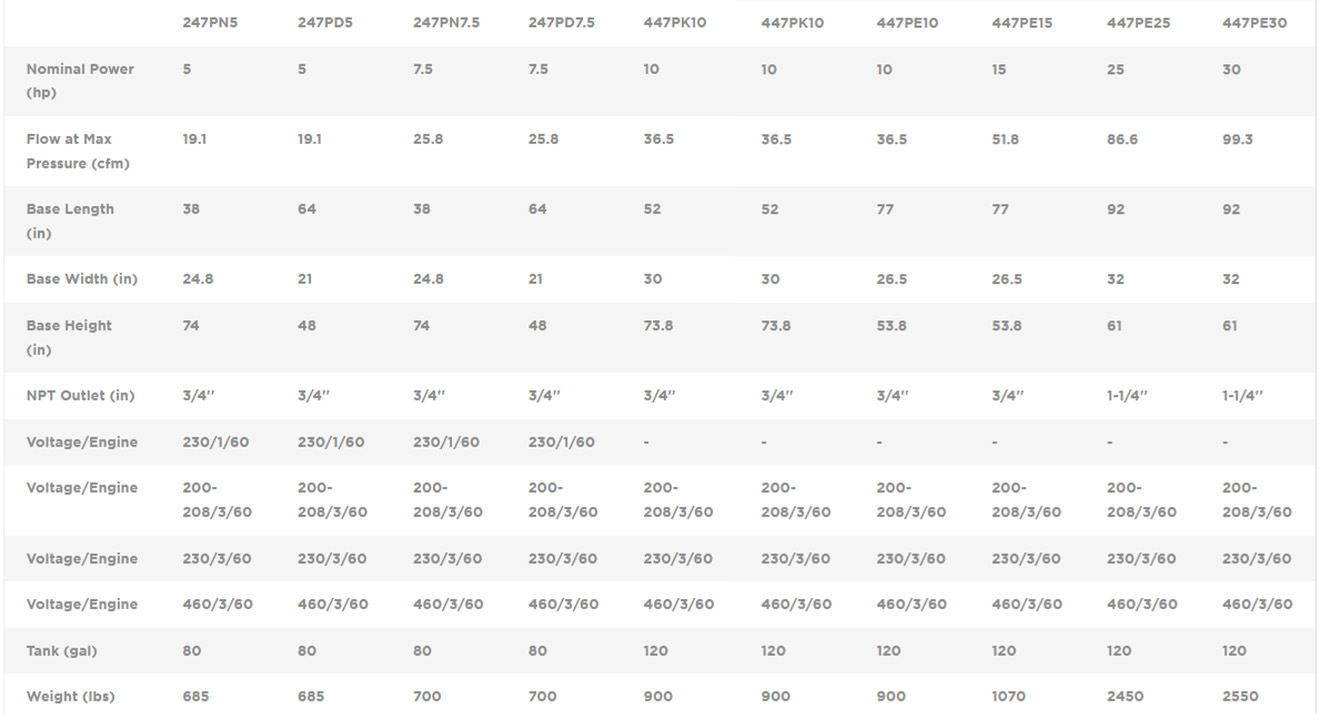Click the 247PN5 column header

[209, 23]
